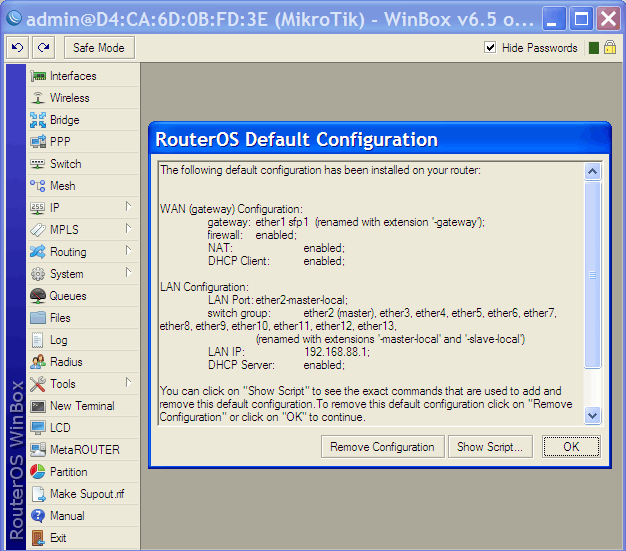Click the Undo arrow toolbar button

coord(17,48)
